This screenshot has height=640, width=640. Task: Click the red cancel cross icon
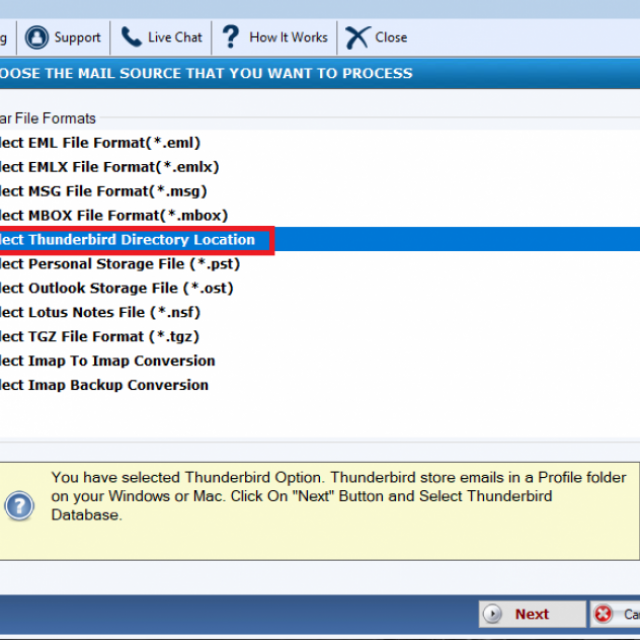click(x=603, y=613)
